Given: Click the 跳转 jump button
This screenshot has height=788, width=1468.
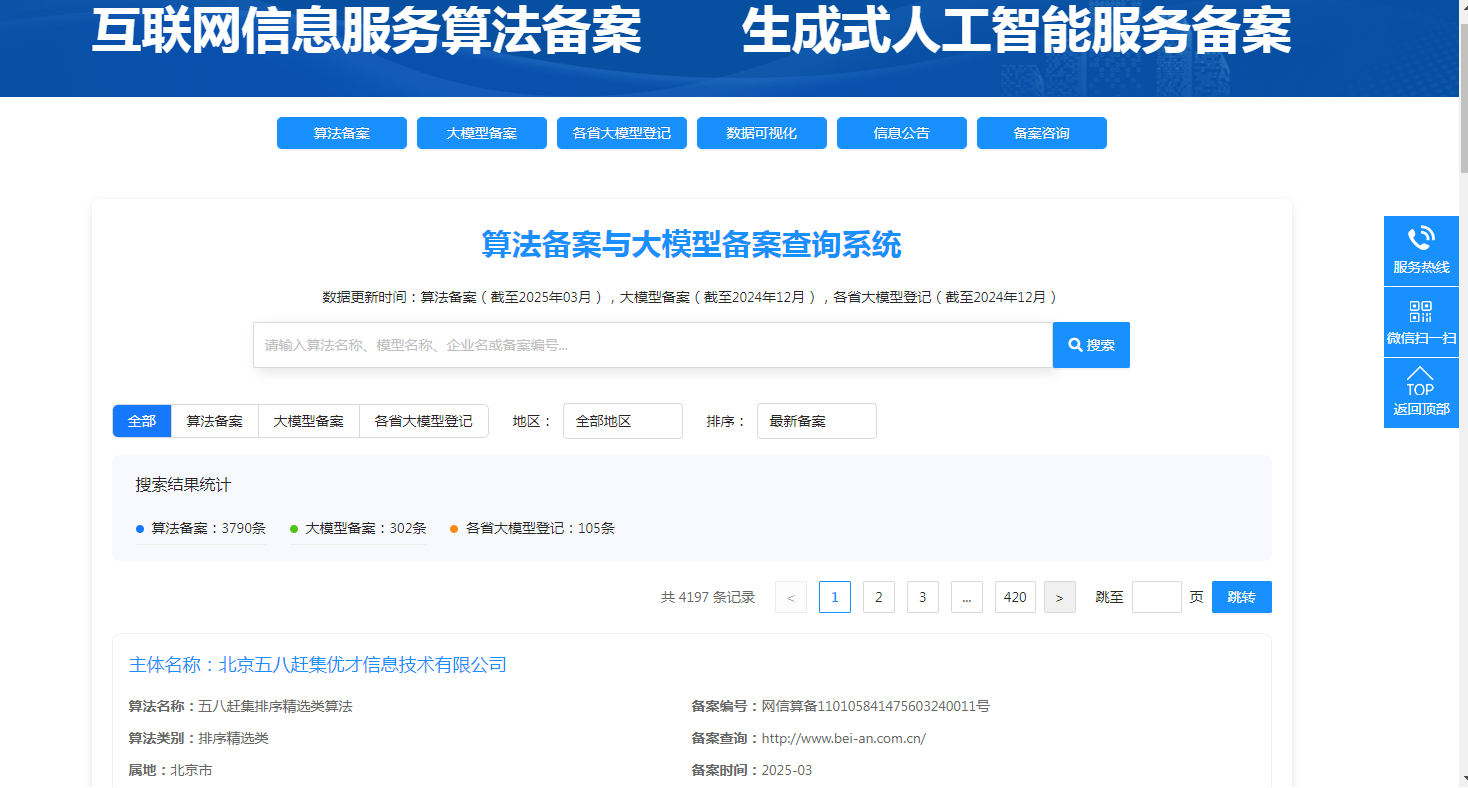Looking at the screenshot, I should click(x=1241, y=597).
